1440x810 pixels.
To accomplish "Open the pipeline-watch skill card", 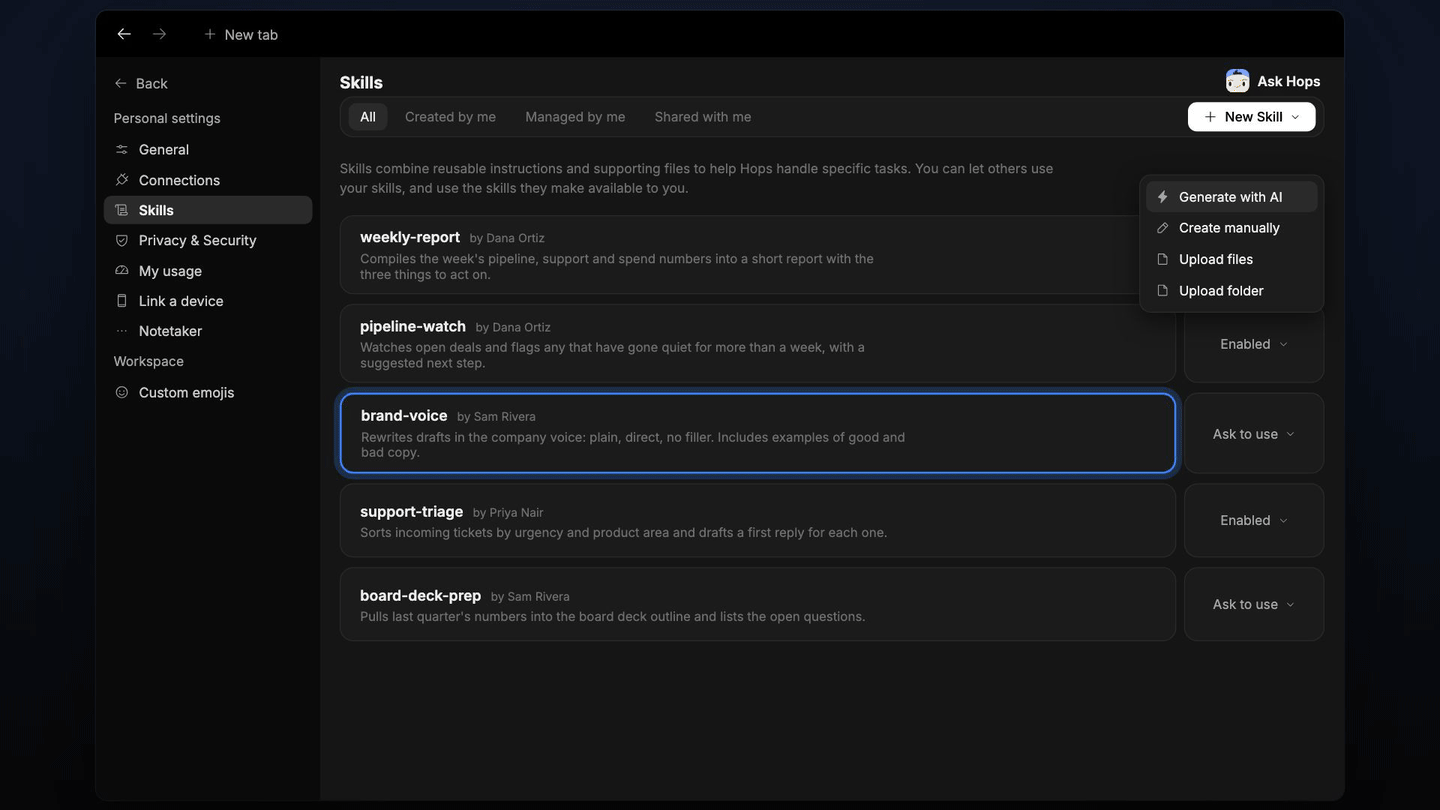I will click(758, 344).
